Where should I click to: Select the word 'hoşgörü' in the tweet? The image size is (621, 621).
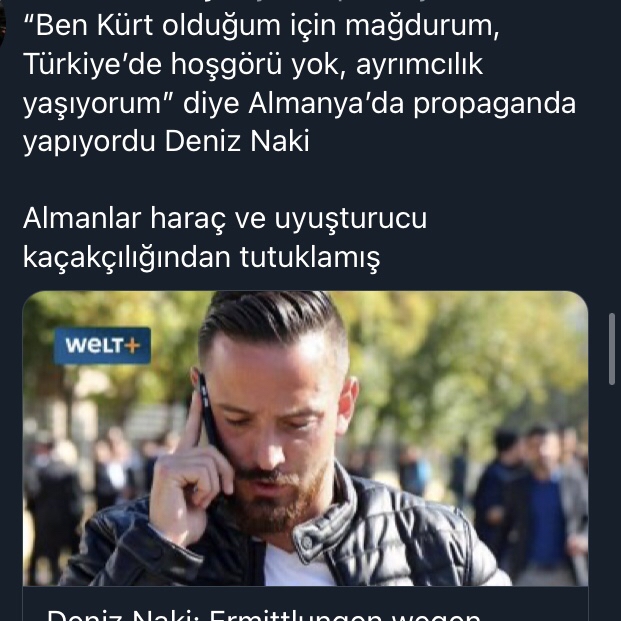tap(226, 66)
